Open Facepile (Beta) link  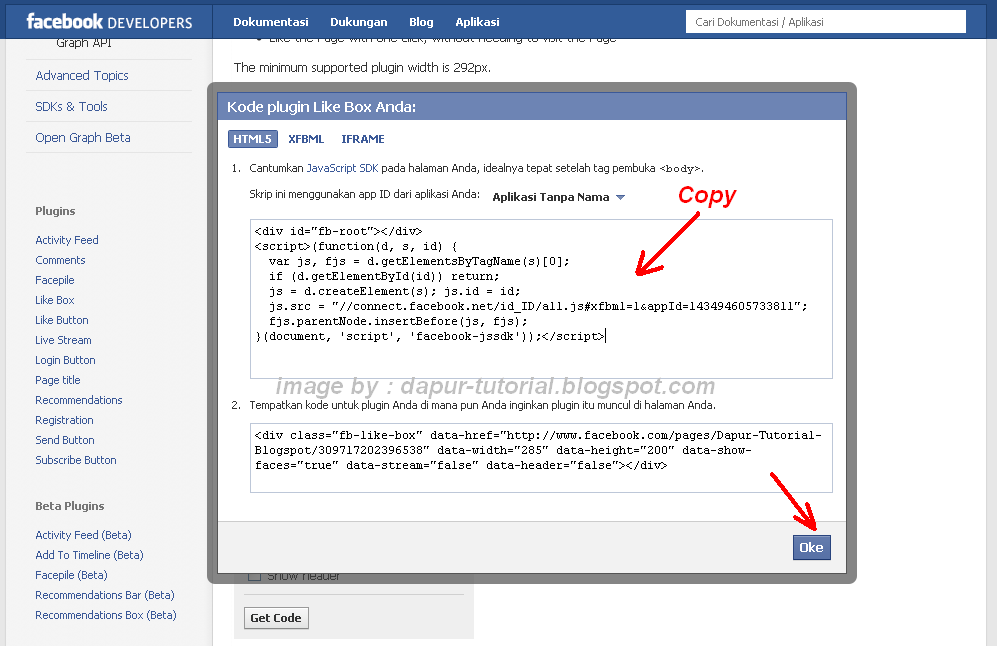pos(71,575)
